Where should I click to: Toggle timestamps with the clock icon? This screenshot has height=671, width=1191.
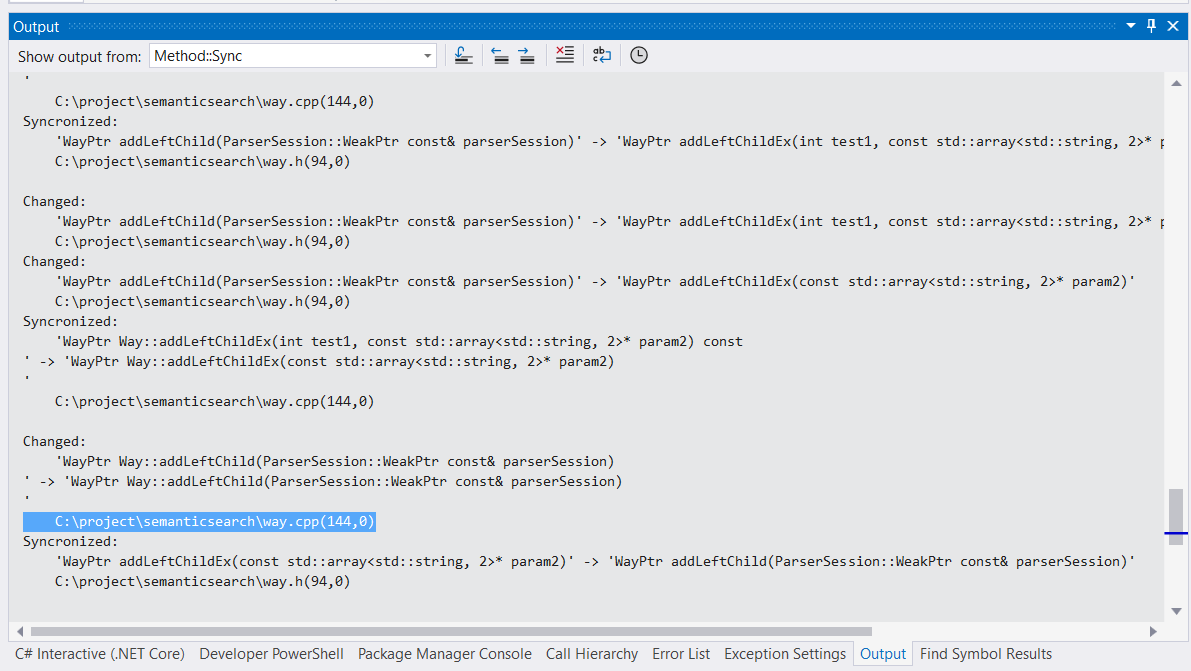[639, 56]
